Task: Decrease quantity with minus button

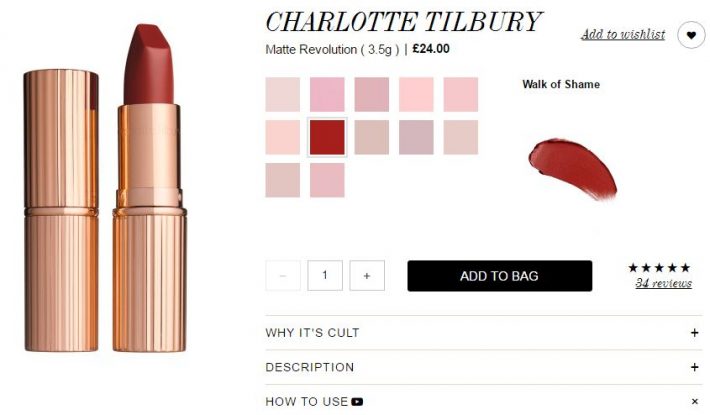Action: coord(283,275)
